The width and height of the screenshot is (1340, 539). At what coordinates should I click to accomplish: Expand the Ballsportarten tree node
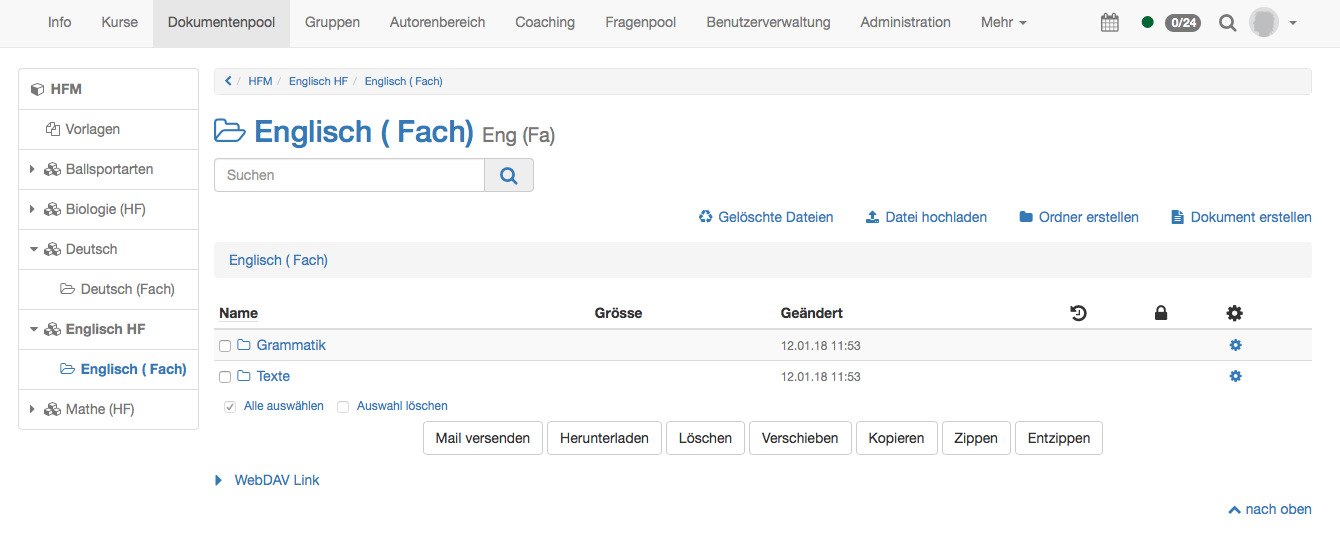[33, 170]
